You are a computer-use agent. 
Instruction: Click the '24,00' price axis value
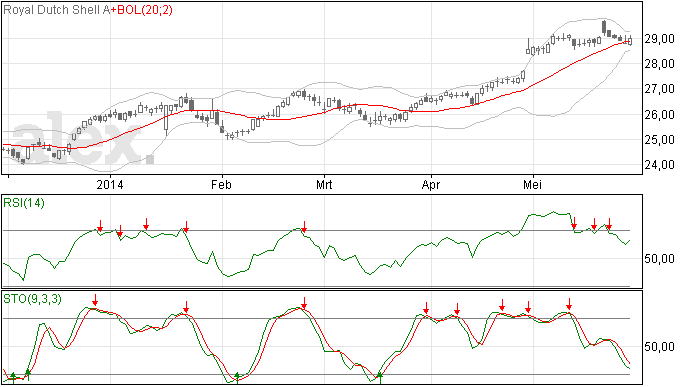pos(659,165)
